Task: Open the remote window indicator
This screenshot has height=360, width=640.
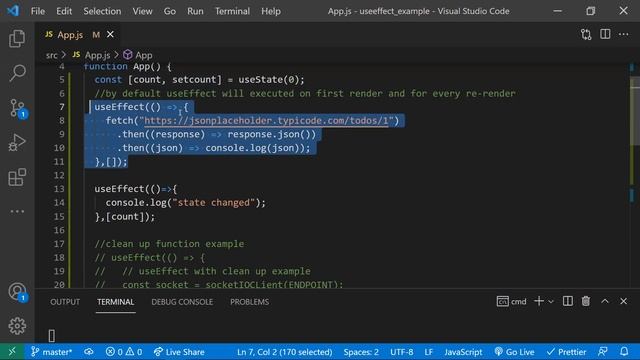Action: [12, 351]
